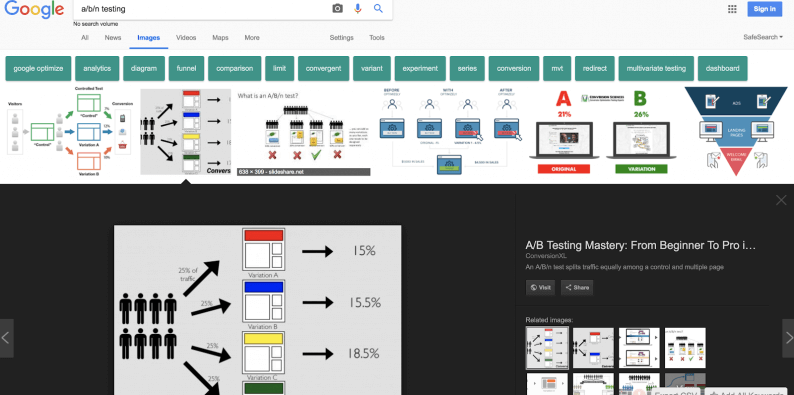The height and width of the screenshot is (395, 794).
Task: Switch to the News tab
Action: 113,37
